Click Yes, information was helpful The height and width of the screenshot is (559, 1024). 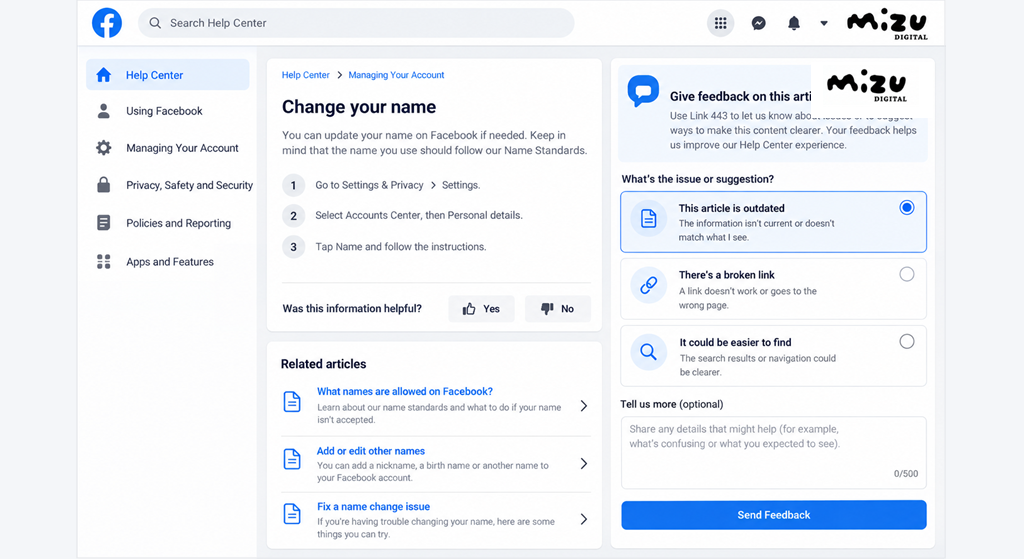(481, 309)
